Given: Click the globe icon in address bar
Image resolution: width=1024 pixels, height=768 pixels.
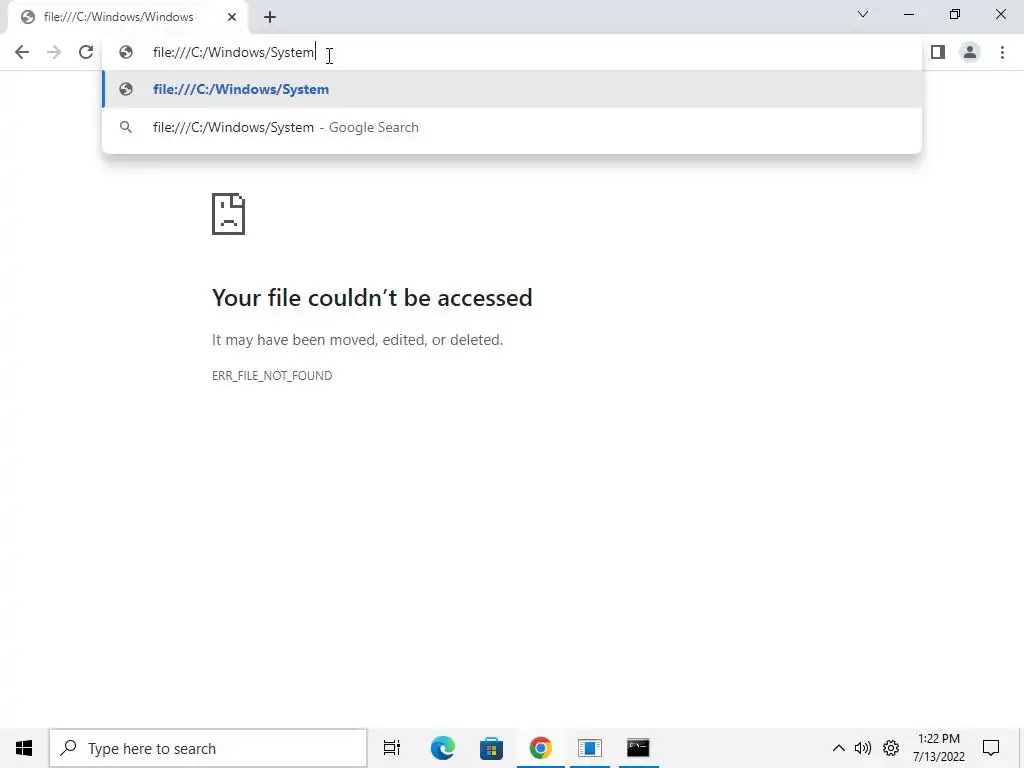Looking at the screenshot, I should pos(126,52).
